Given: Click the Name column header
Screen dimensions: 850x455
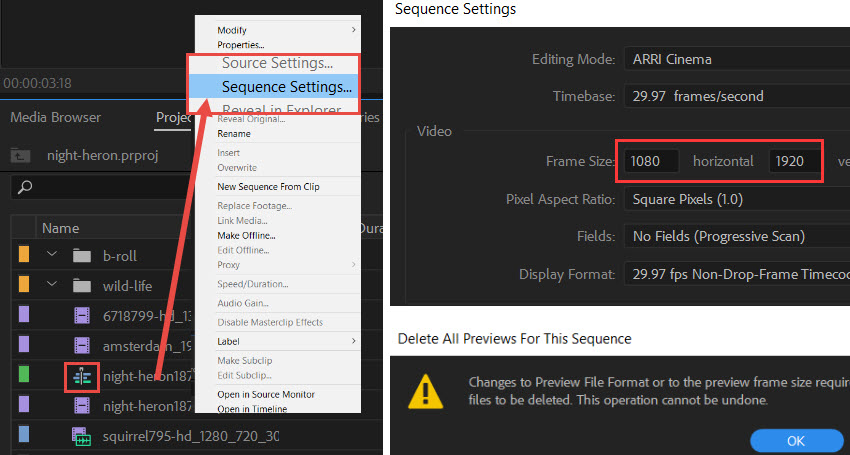Looking at the screenshot, I should pyautogui.click(x=60, y=228).
